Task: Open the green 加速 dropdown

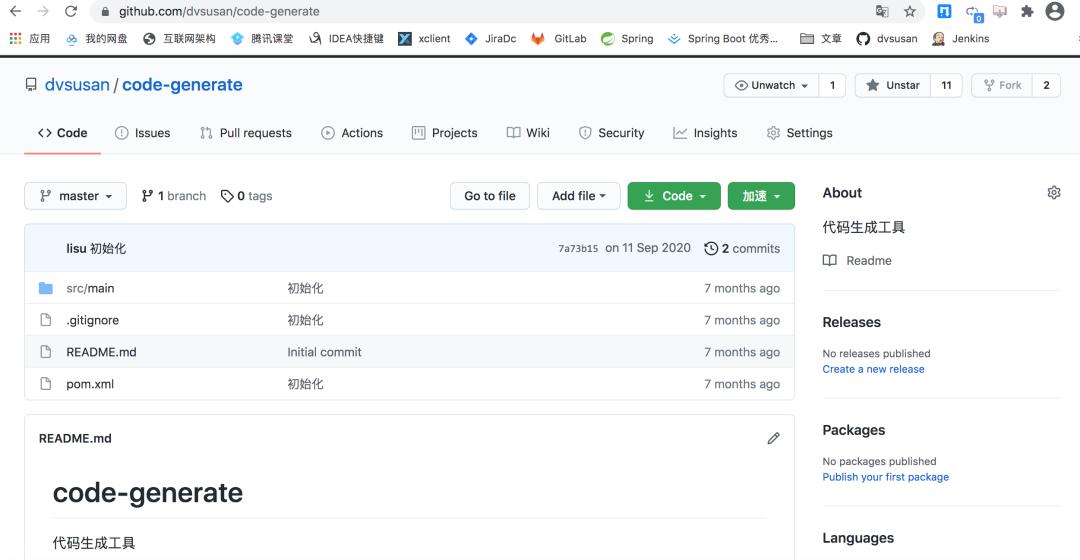Action: pyautogui.click(x=761, y=196)
